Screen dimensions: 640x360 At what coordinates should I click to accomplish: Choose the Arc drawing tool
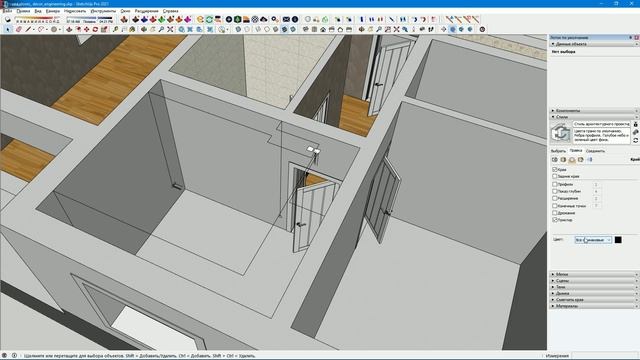click(x=41, y=29)
